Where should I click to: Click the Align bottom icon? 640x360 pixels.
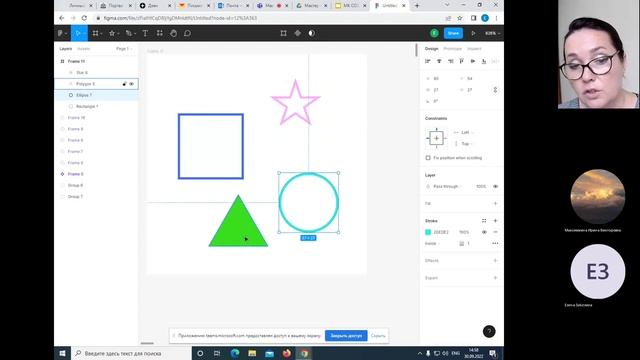[484, 61]
